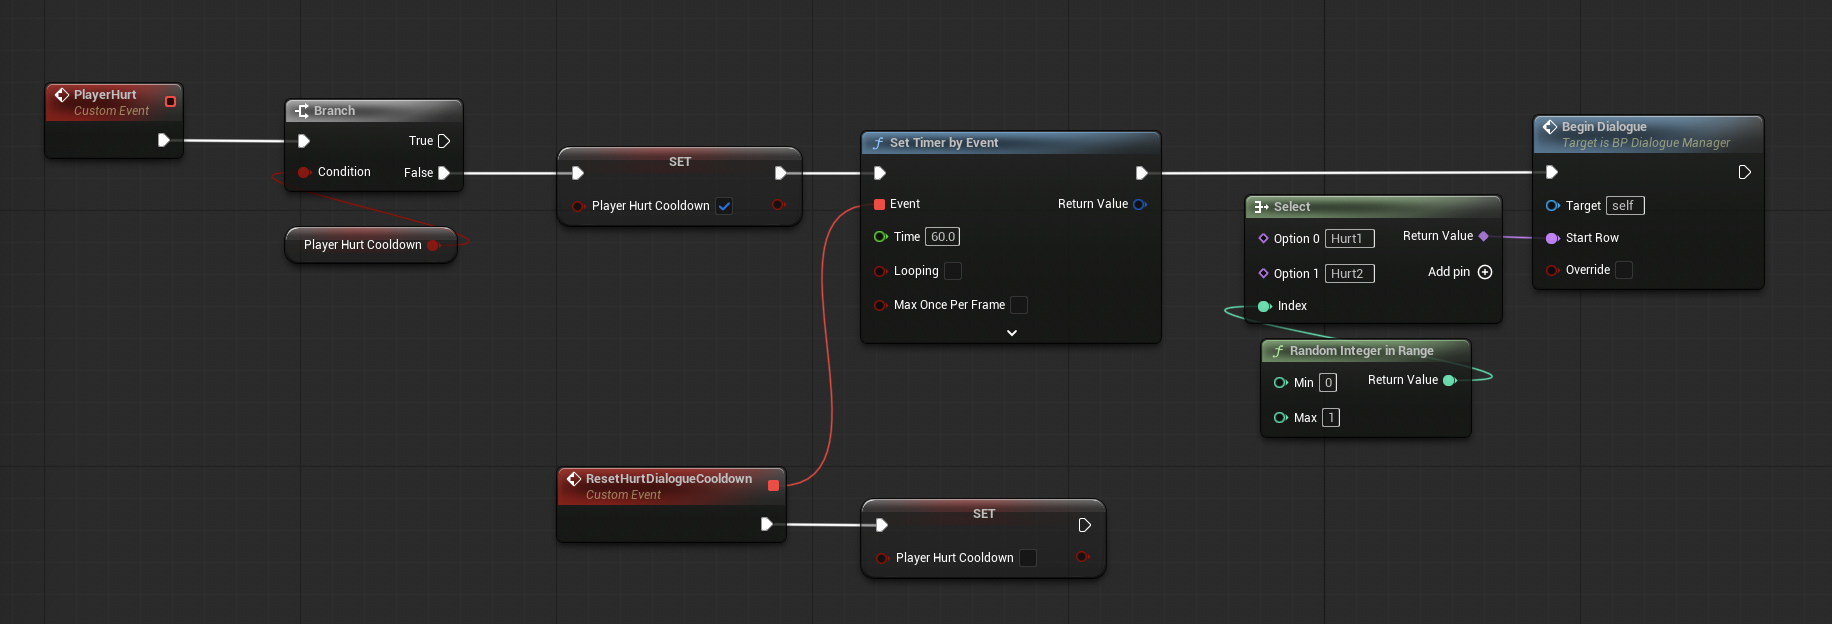Click Random Integer Return Value pin
Viewport: 1832px width, 624px height.
(1450, 380)
